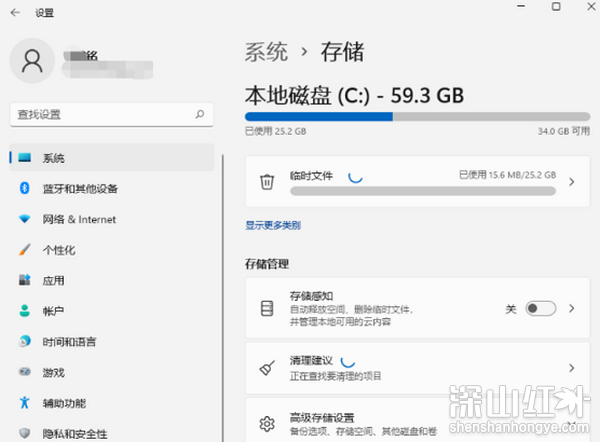Image resolution: width=600 pixels, height=442 pixels.
Task: Open 应用 settings
Action: pyautogui.click(x=111, y=281)
